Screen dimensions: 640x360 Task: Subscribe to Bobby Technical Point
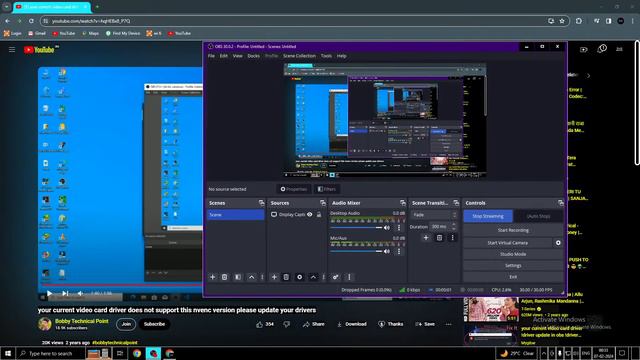[x=154, y=324]
